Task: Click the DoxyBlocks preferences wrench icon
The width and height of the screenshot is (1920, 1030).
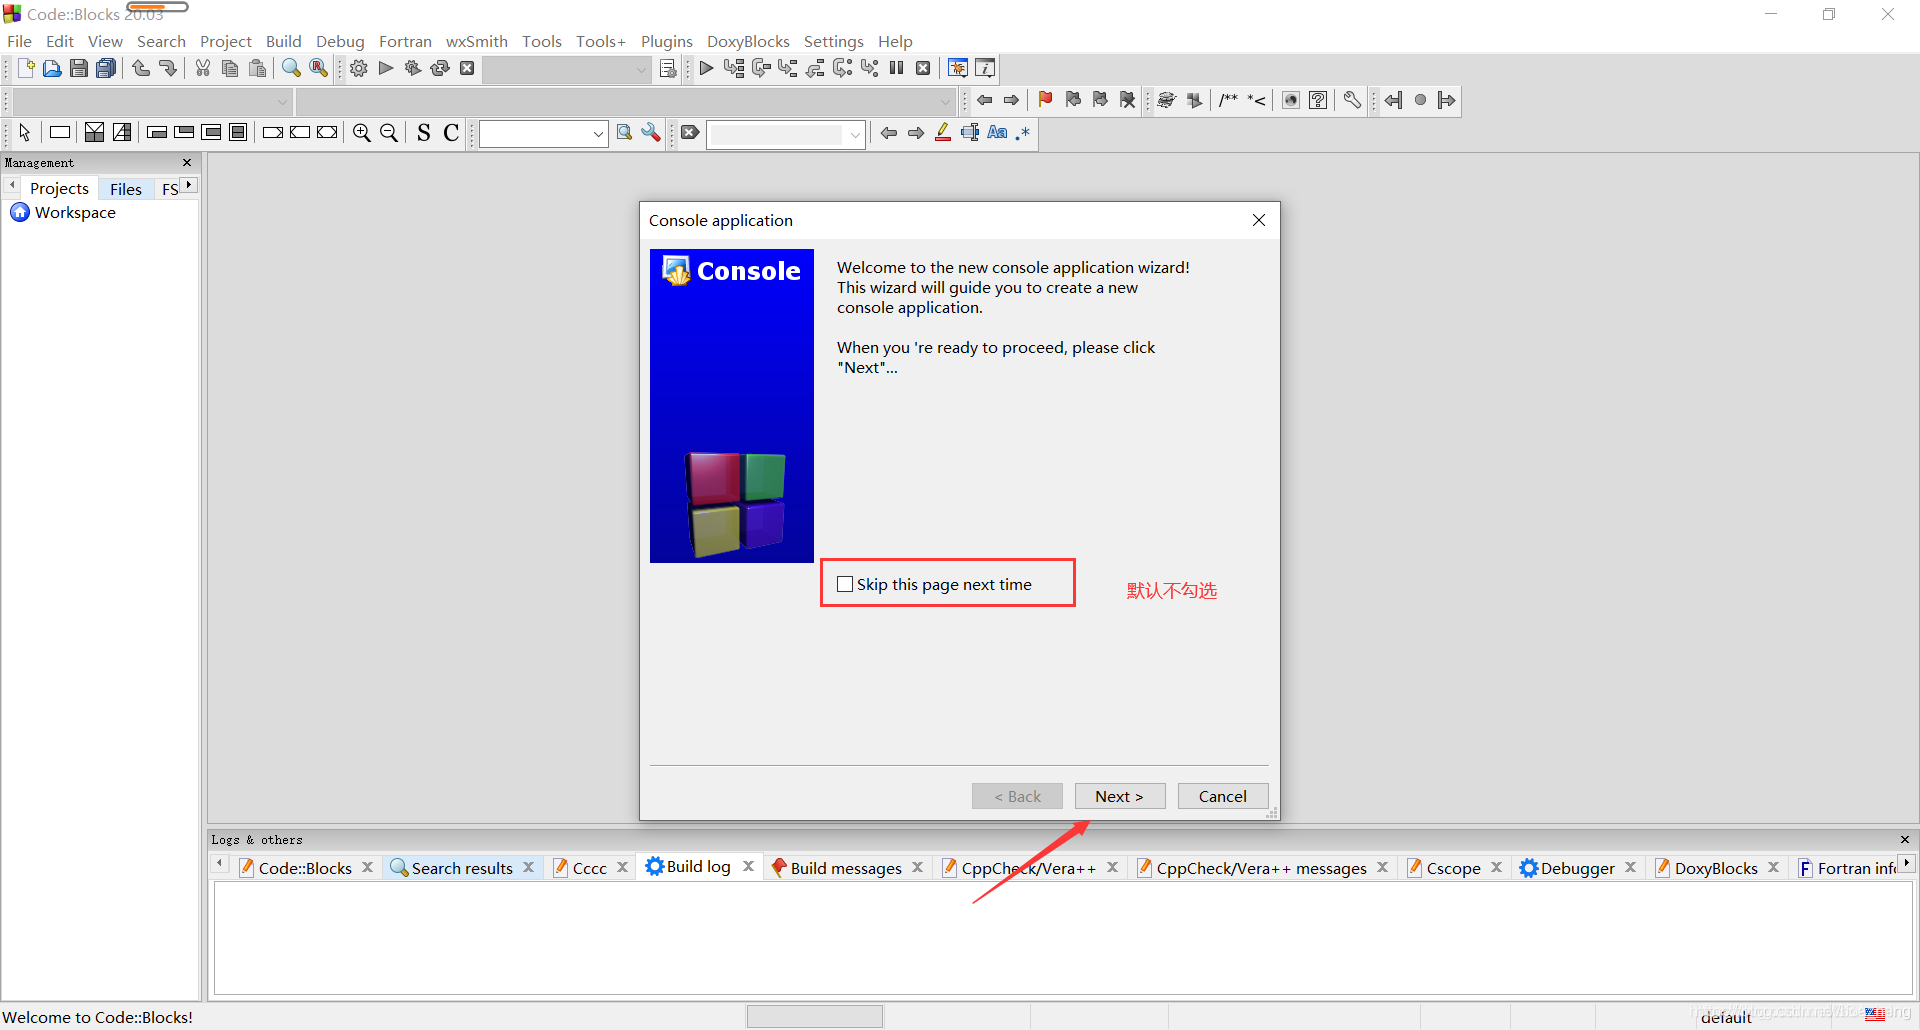Action: (x=1352, y=100)
